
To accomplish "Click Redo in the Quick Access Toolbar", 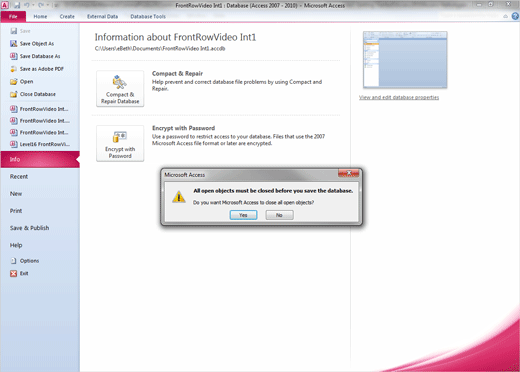I will pyautogui.click(x=41, y=5).
